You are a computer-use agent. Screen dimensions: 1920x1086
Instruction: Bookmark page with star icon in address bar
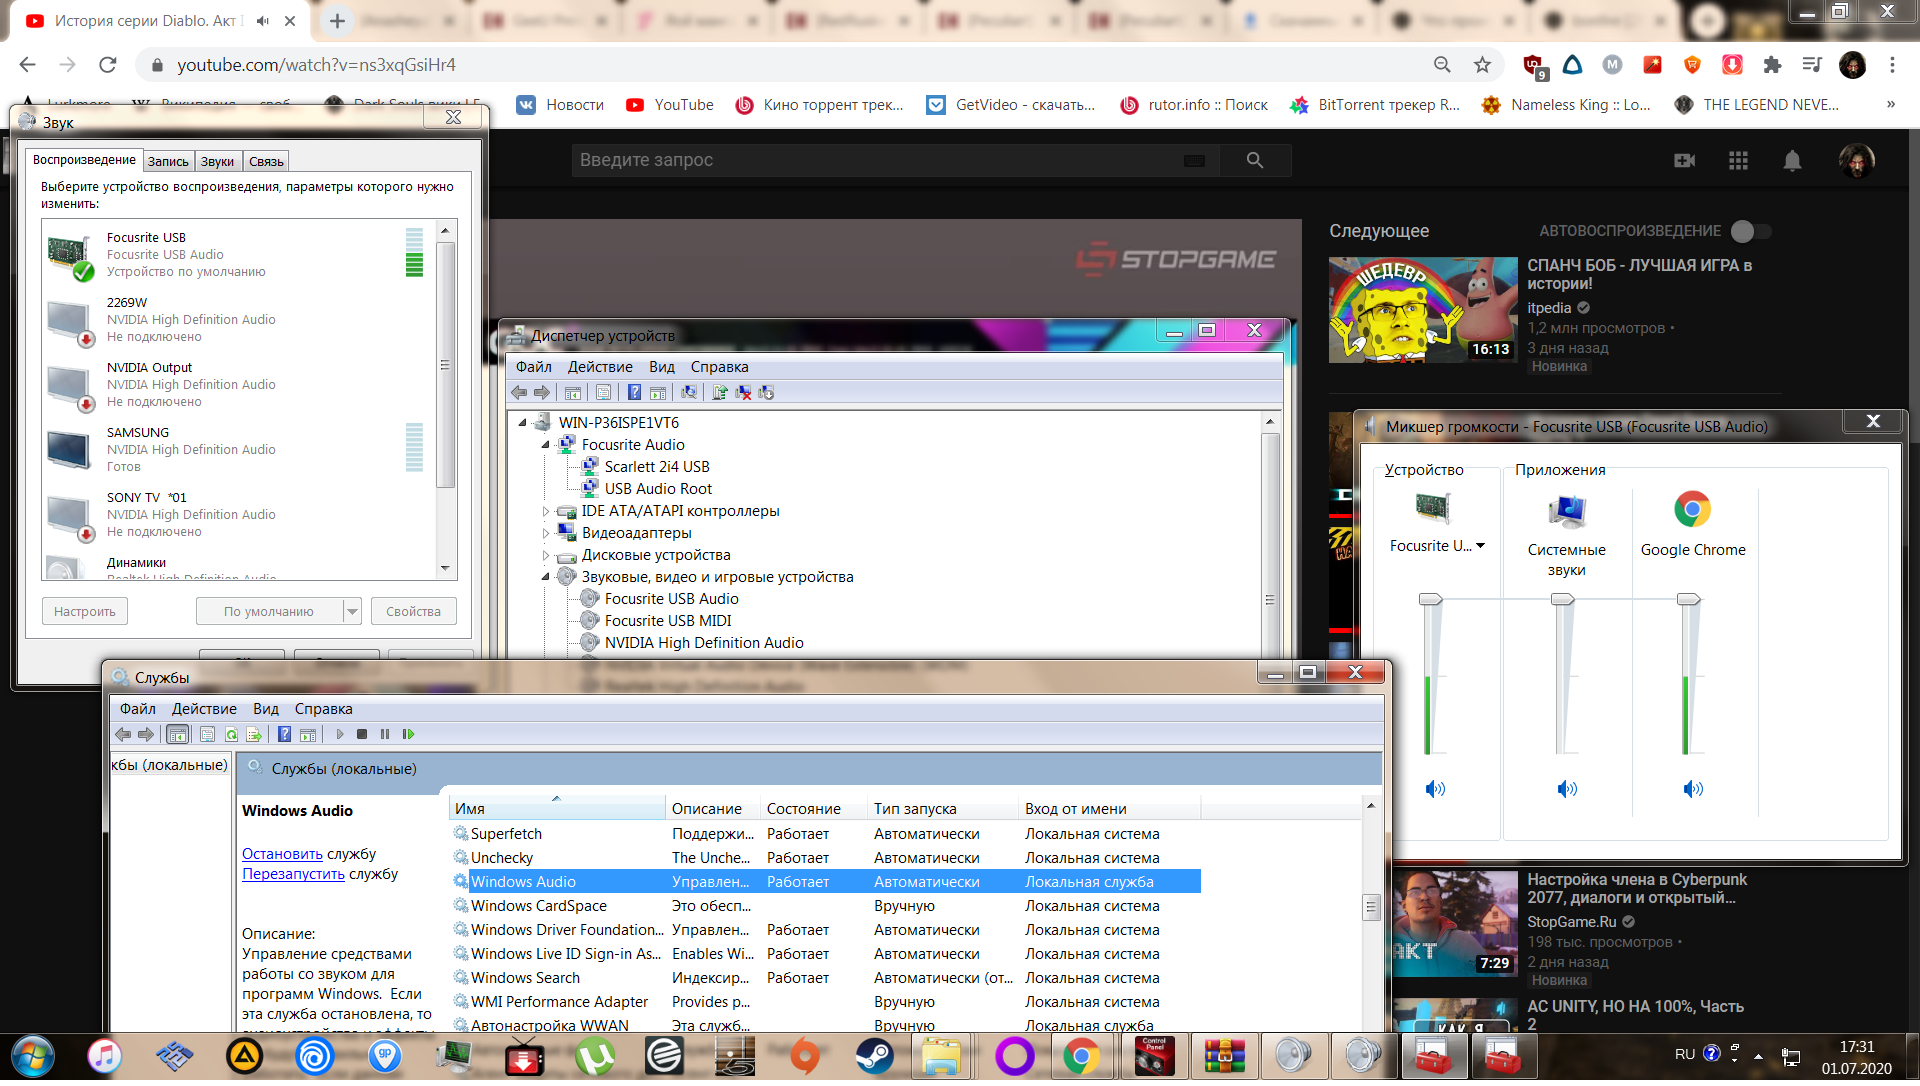click(1482, 65)
